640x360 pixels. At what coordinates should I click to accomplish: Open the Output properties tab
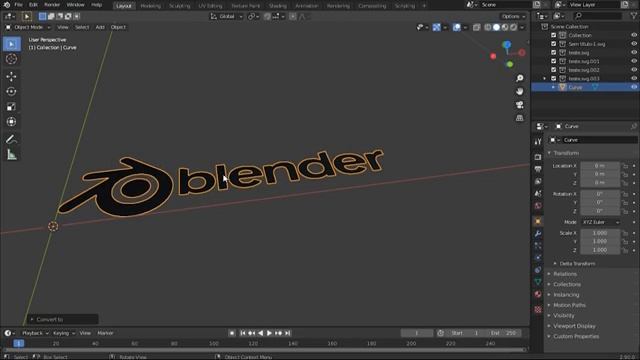[538, 169]
